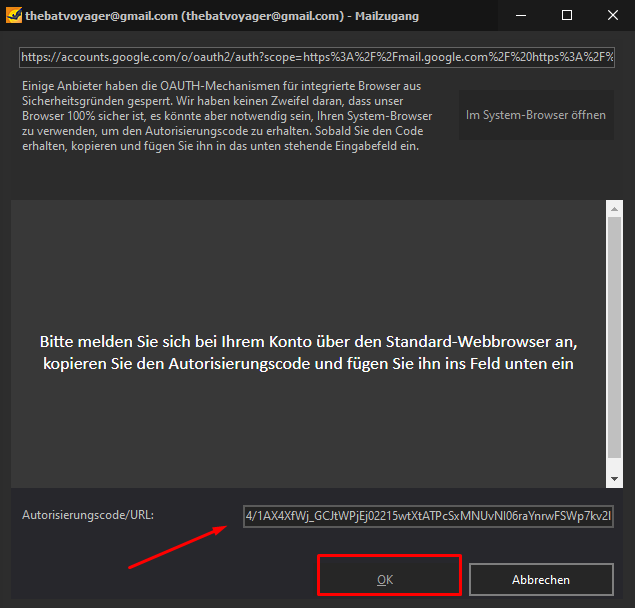The height and width of the screenshot is (608, 635).
Task: Click the 'Autorisierungscode/URL:' label
Action: coord(88,515)
